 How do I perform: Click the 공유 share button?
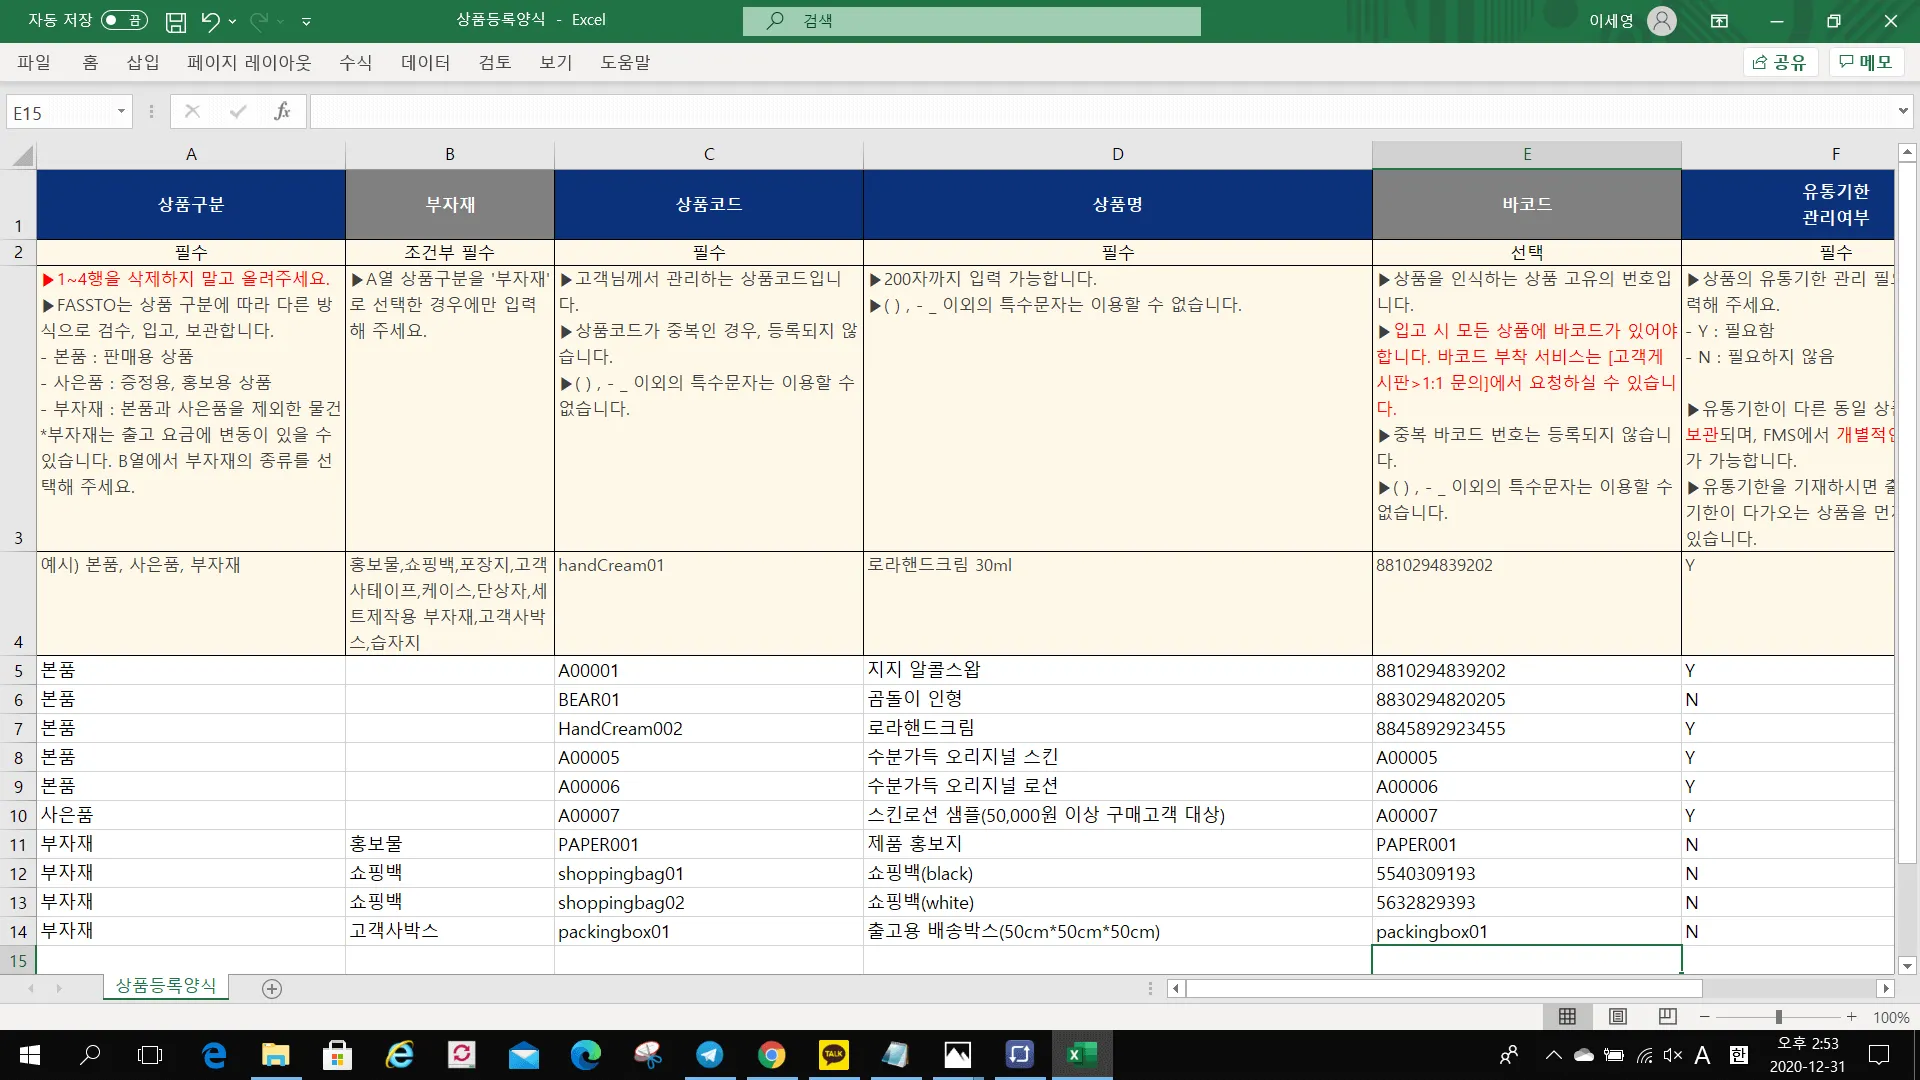[1780, 63]
